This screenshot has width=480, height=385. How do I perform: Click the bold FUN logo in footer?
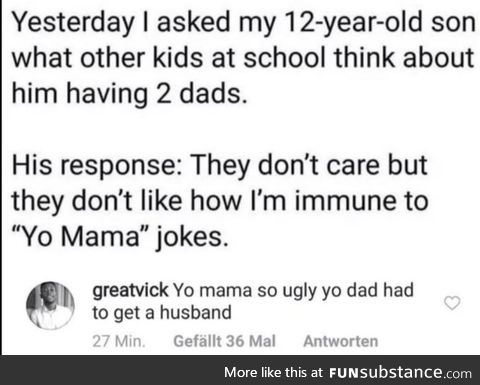click(x=344, y=372)
